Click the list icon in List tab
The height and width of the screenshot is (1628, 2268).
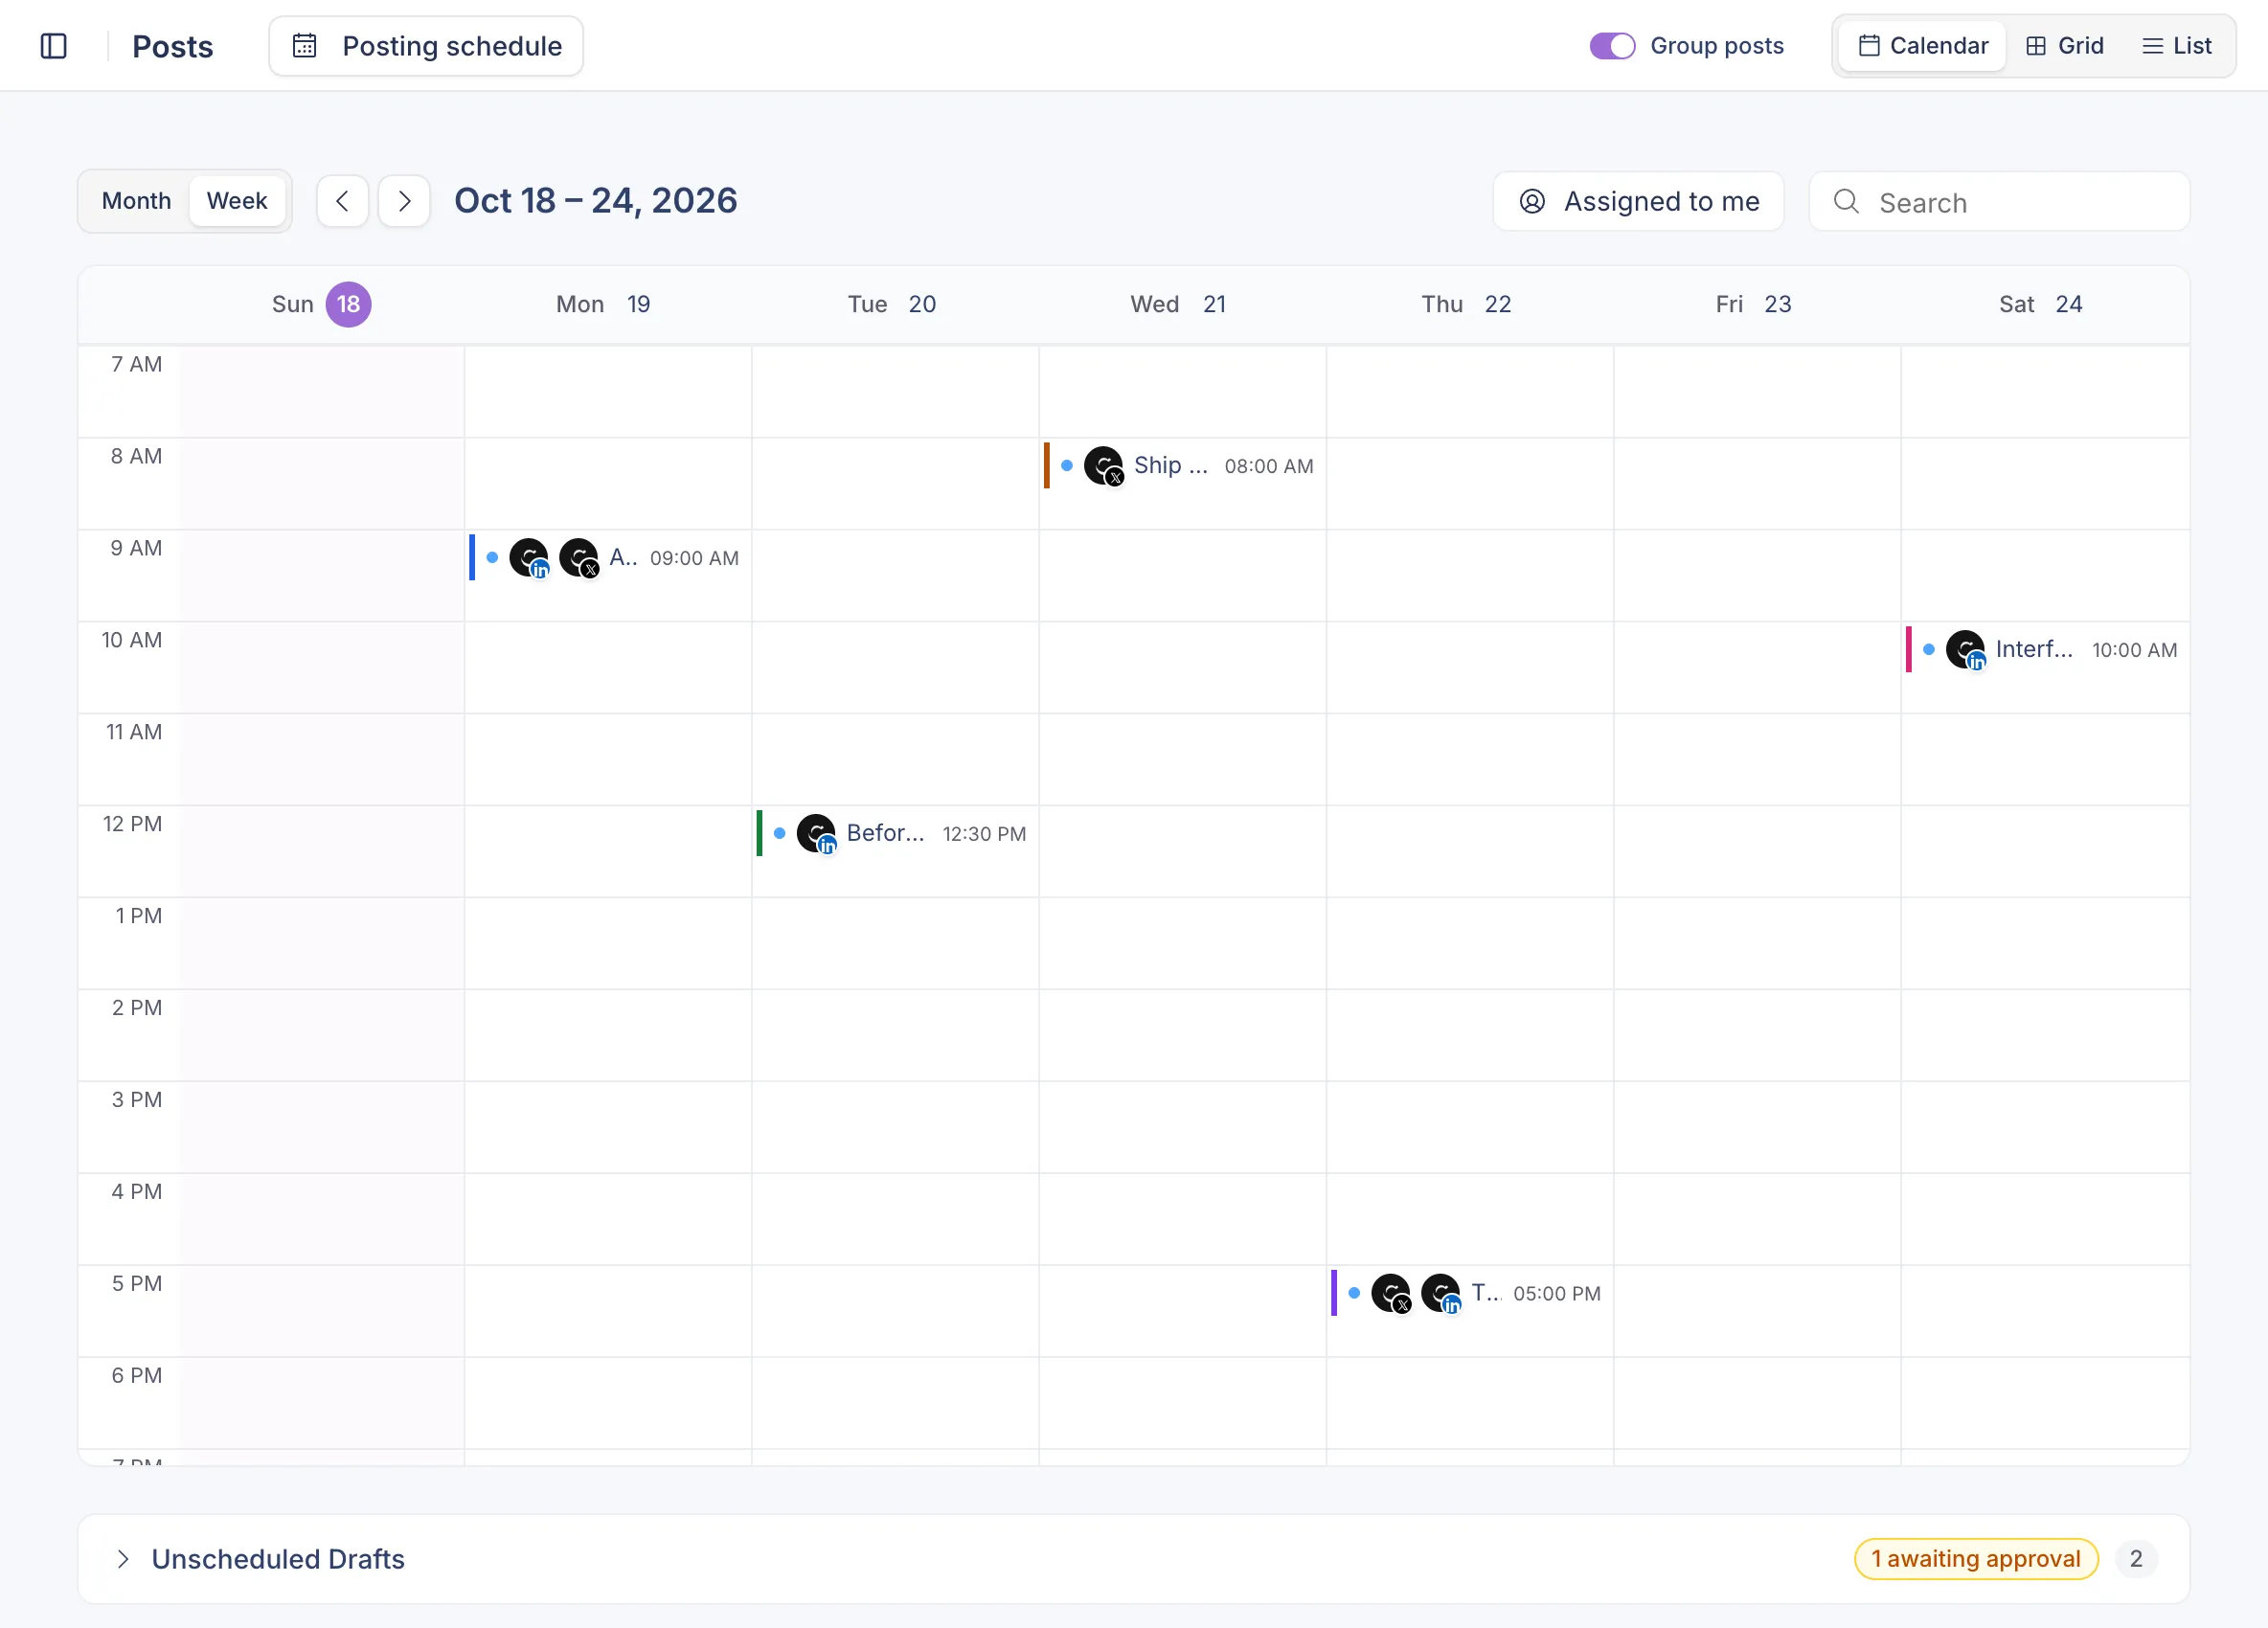click(2152, 46)
